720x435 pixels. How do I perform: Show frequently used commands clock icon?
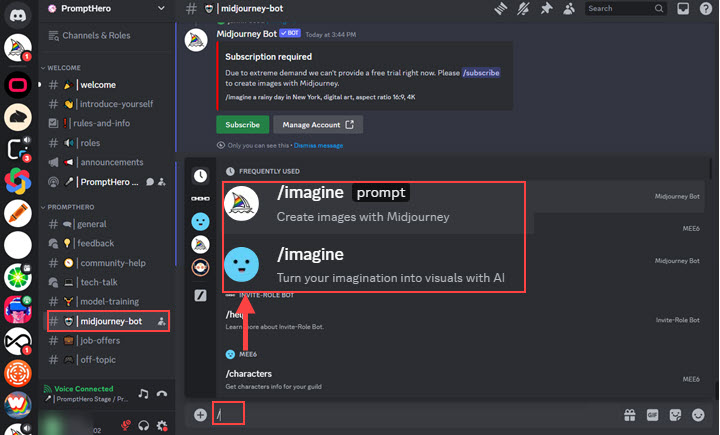coord(200,175)
